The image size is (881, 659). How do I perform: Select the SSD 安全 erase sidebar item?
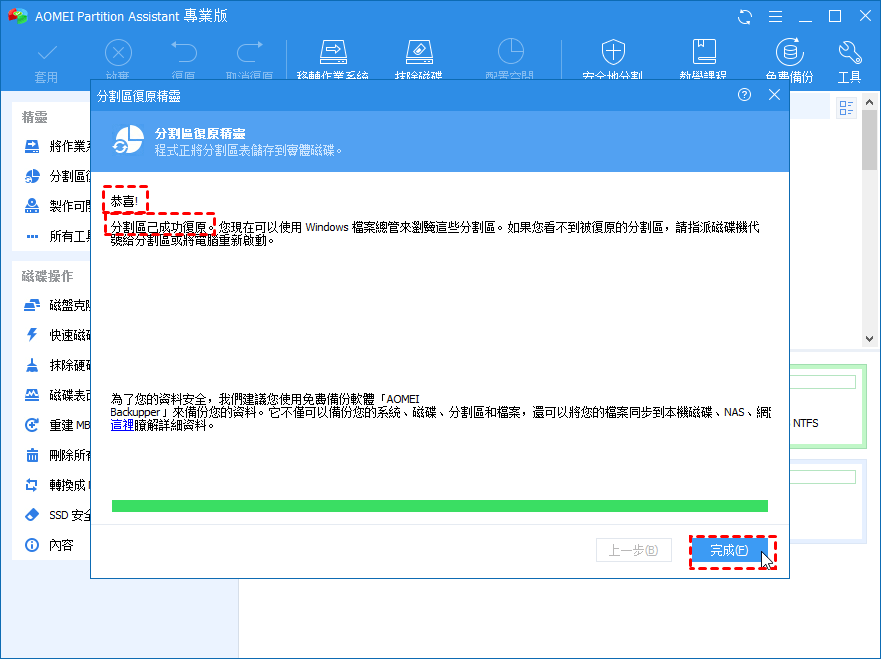pyautogui.click(x=57, y=515)
